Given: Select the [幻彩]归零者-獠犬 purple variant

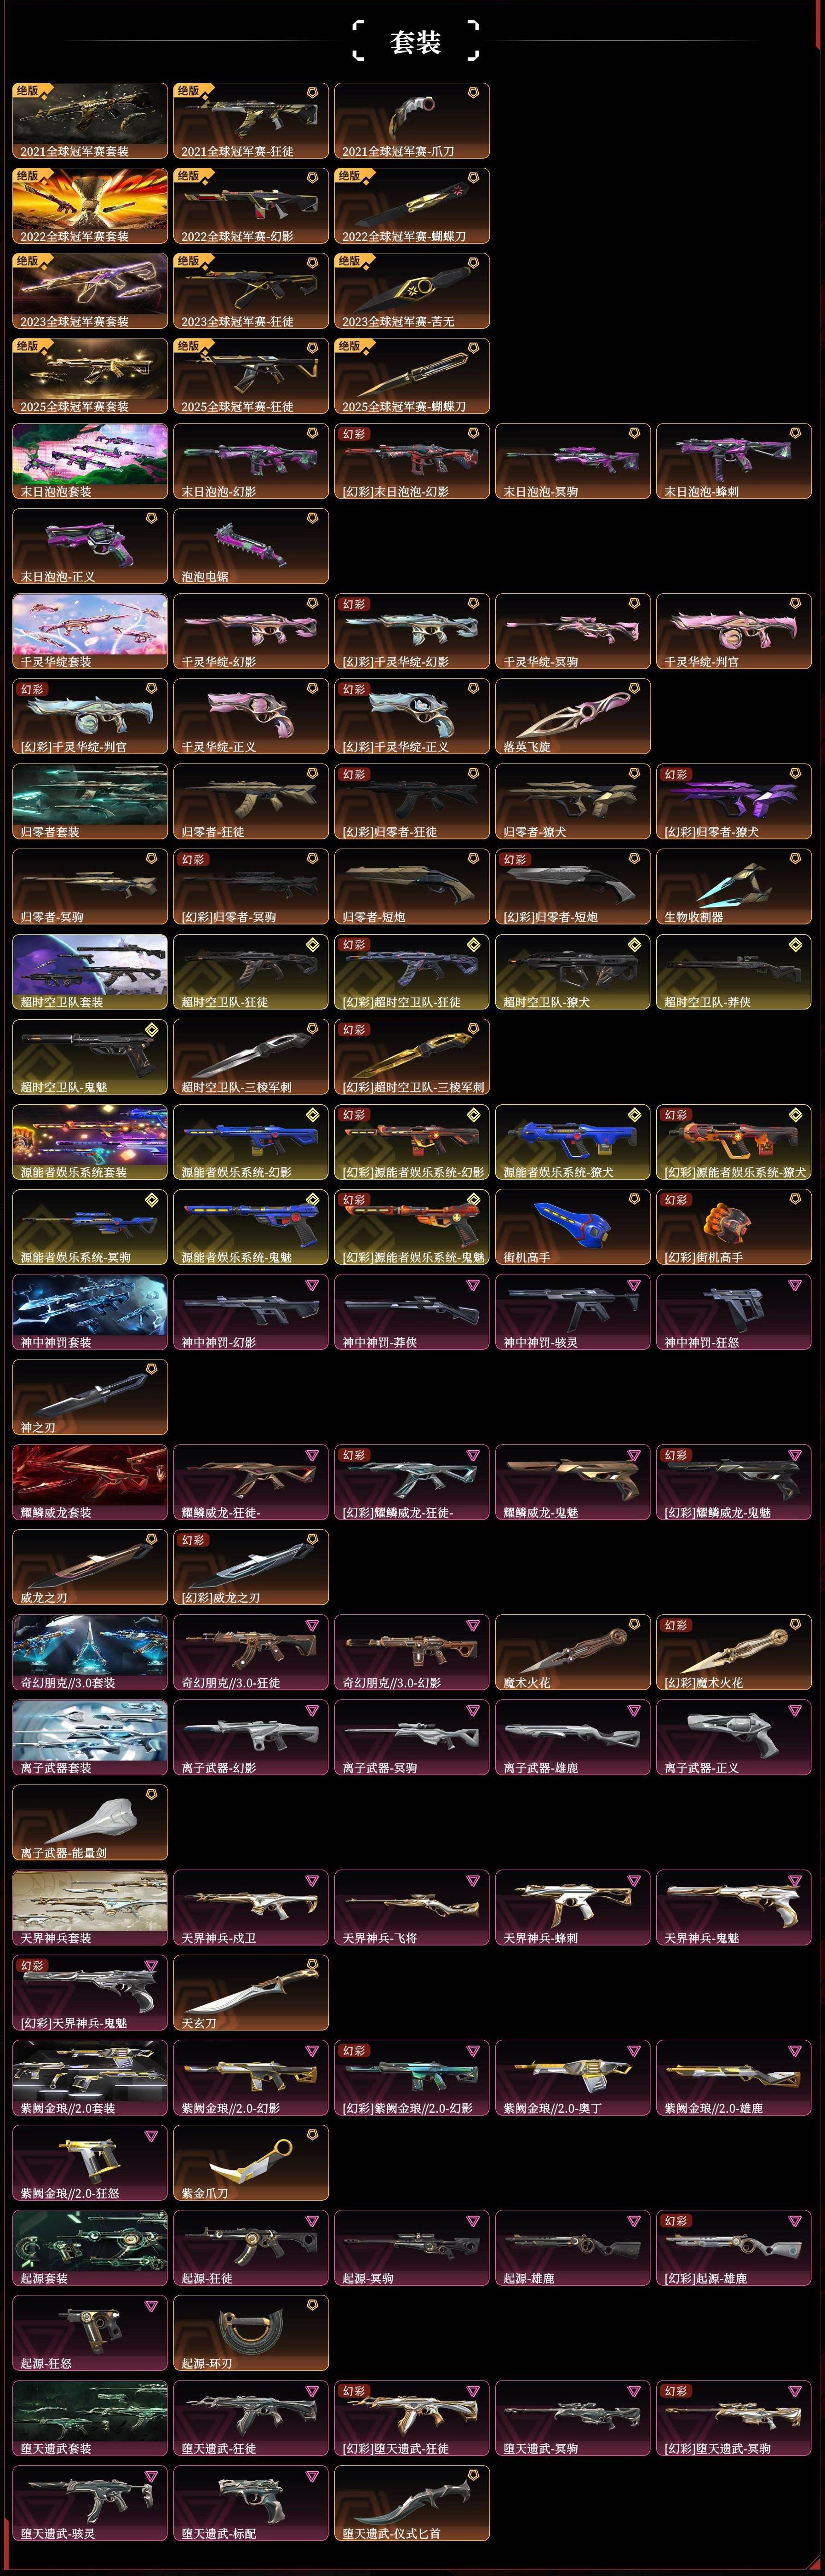Looking at the screenshot, I should tap(734, 801).
